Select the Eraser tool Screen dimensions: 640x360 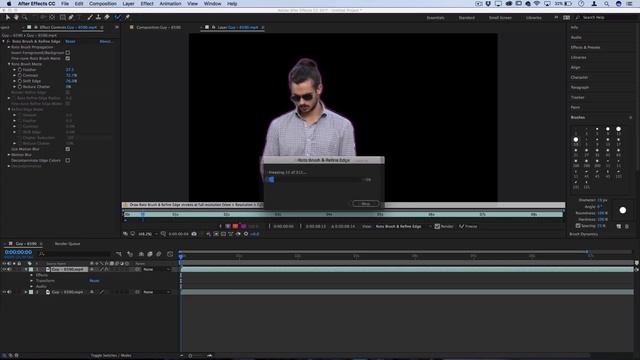[x=107, y=17]
